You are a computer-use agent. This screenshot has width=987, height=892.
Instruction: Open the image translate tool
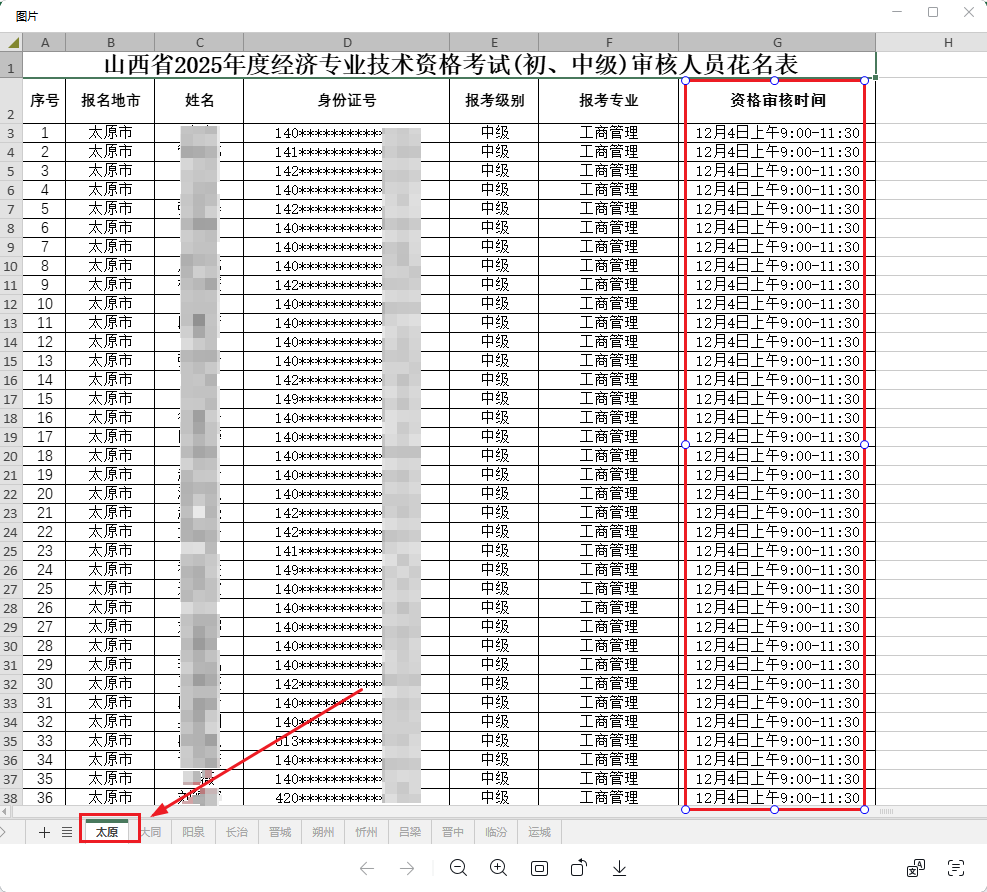tap(916, 868)
